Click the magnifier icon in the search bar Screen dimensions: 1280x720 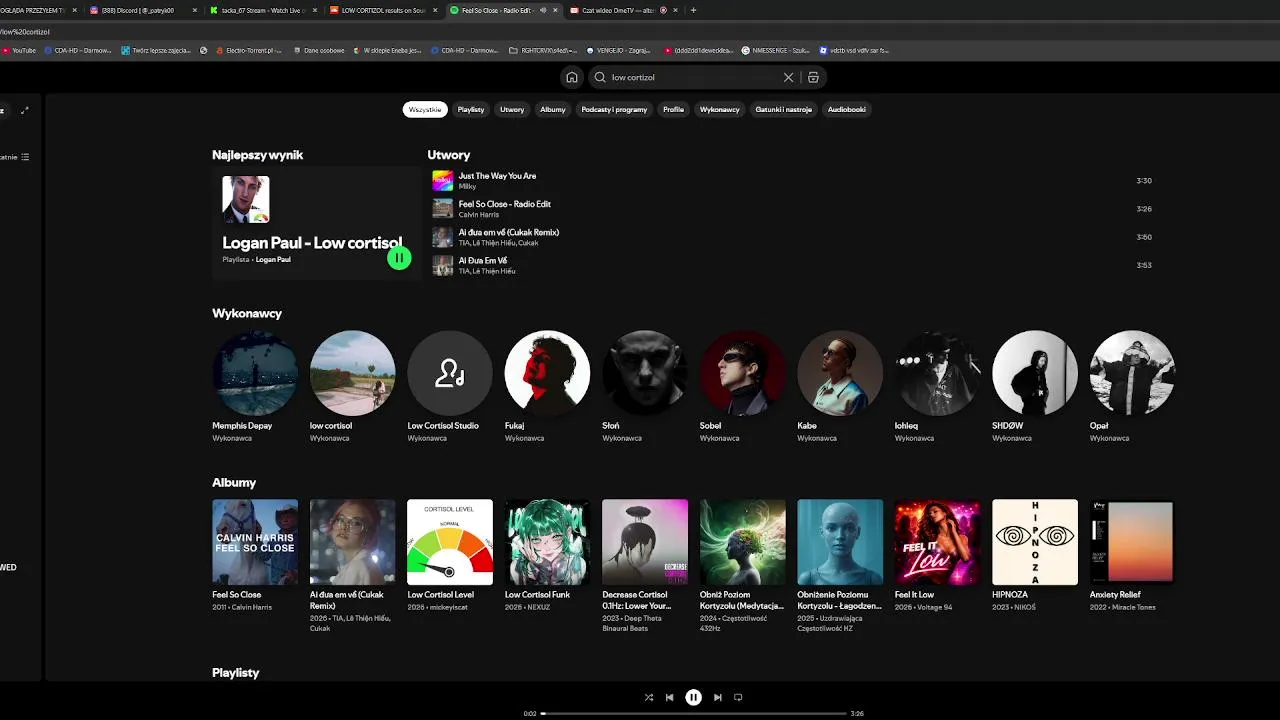point(600,77)
